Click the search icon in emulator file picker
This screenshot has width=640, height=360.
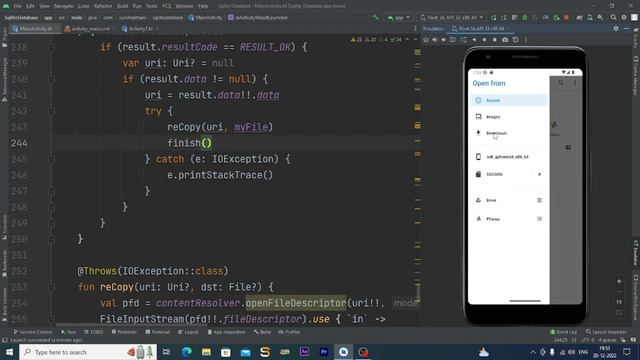point(561,83)
